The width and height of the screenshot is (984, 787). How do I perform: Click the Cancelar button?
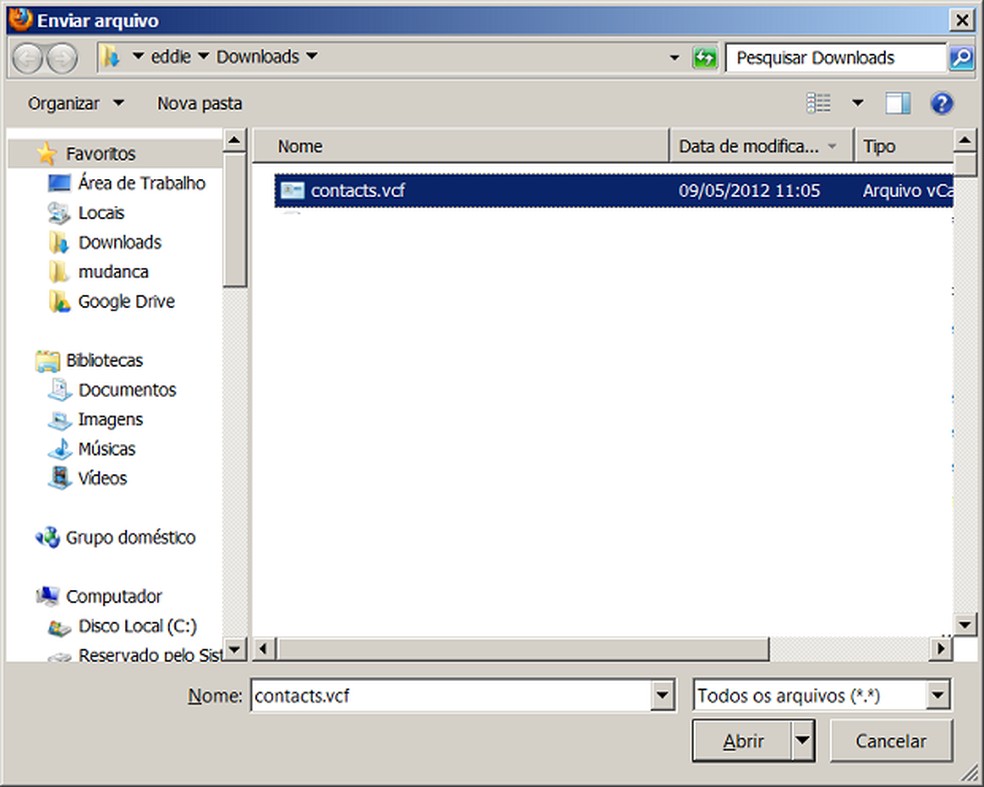pos(890,741)
